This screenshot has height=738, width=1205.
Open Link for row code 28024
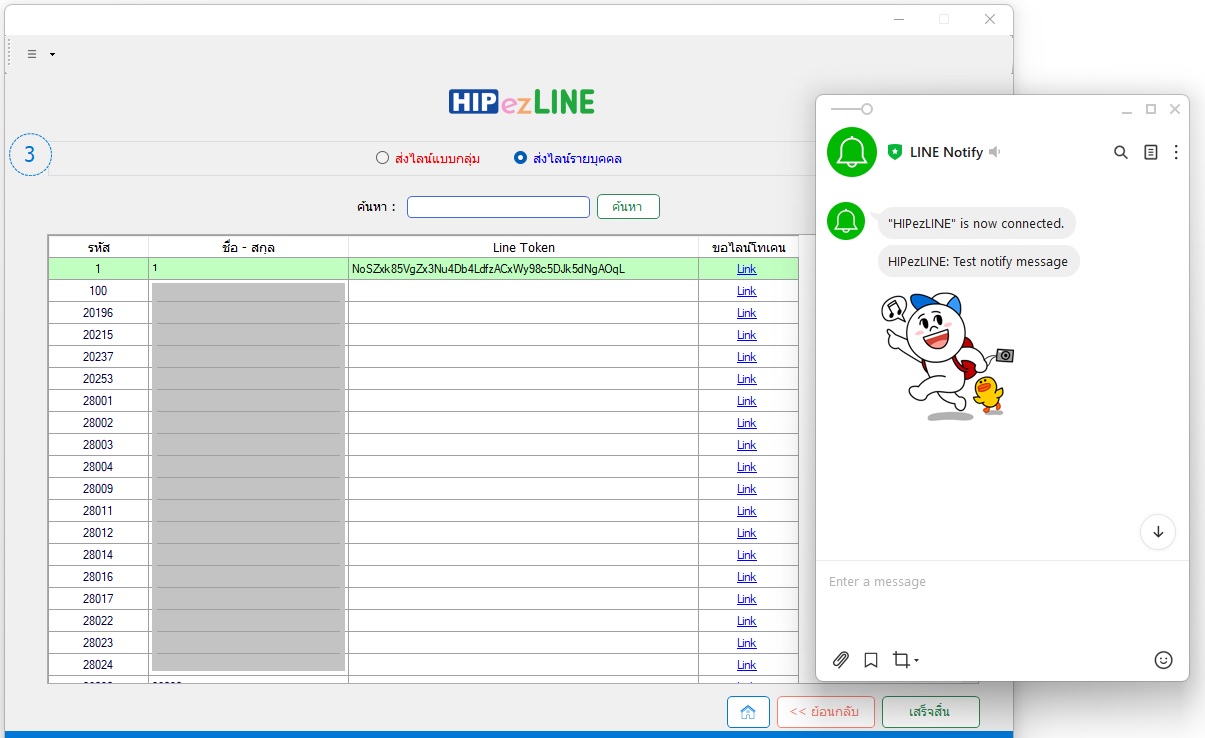coord(747,665)
